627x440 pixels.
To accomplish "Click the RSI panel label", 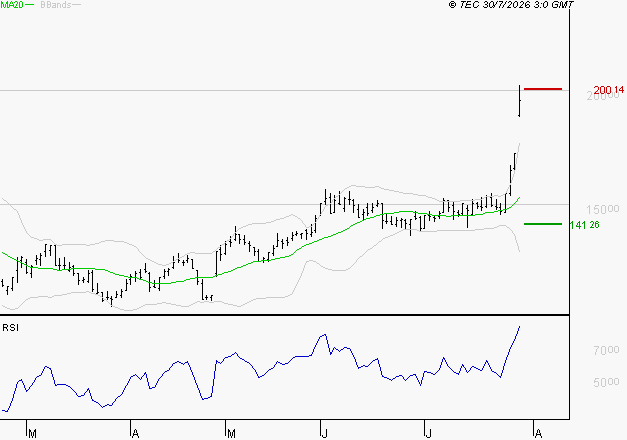I will [x=10, y=328].
